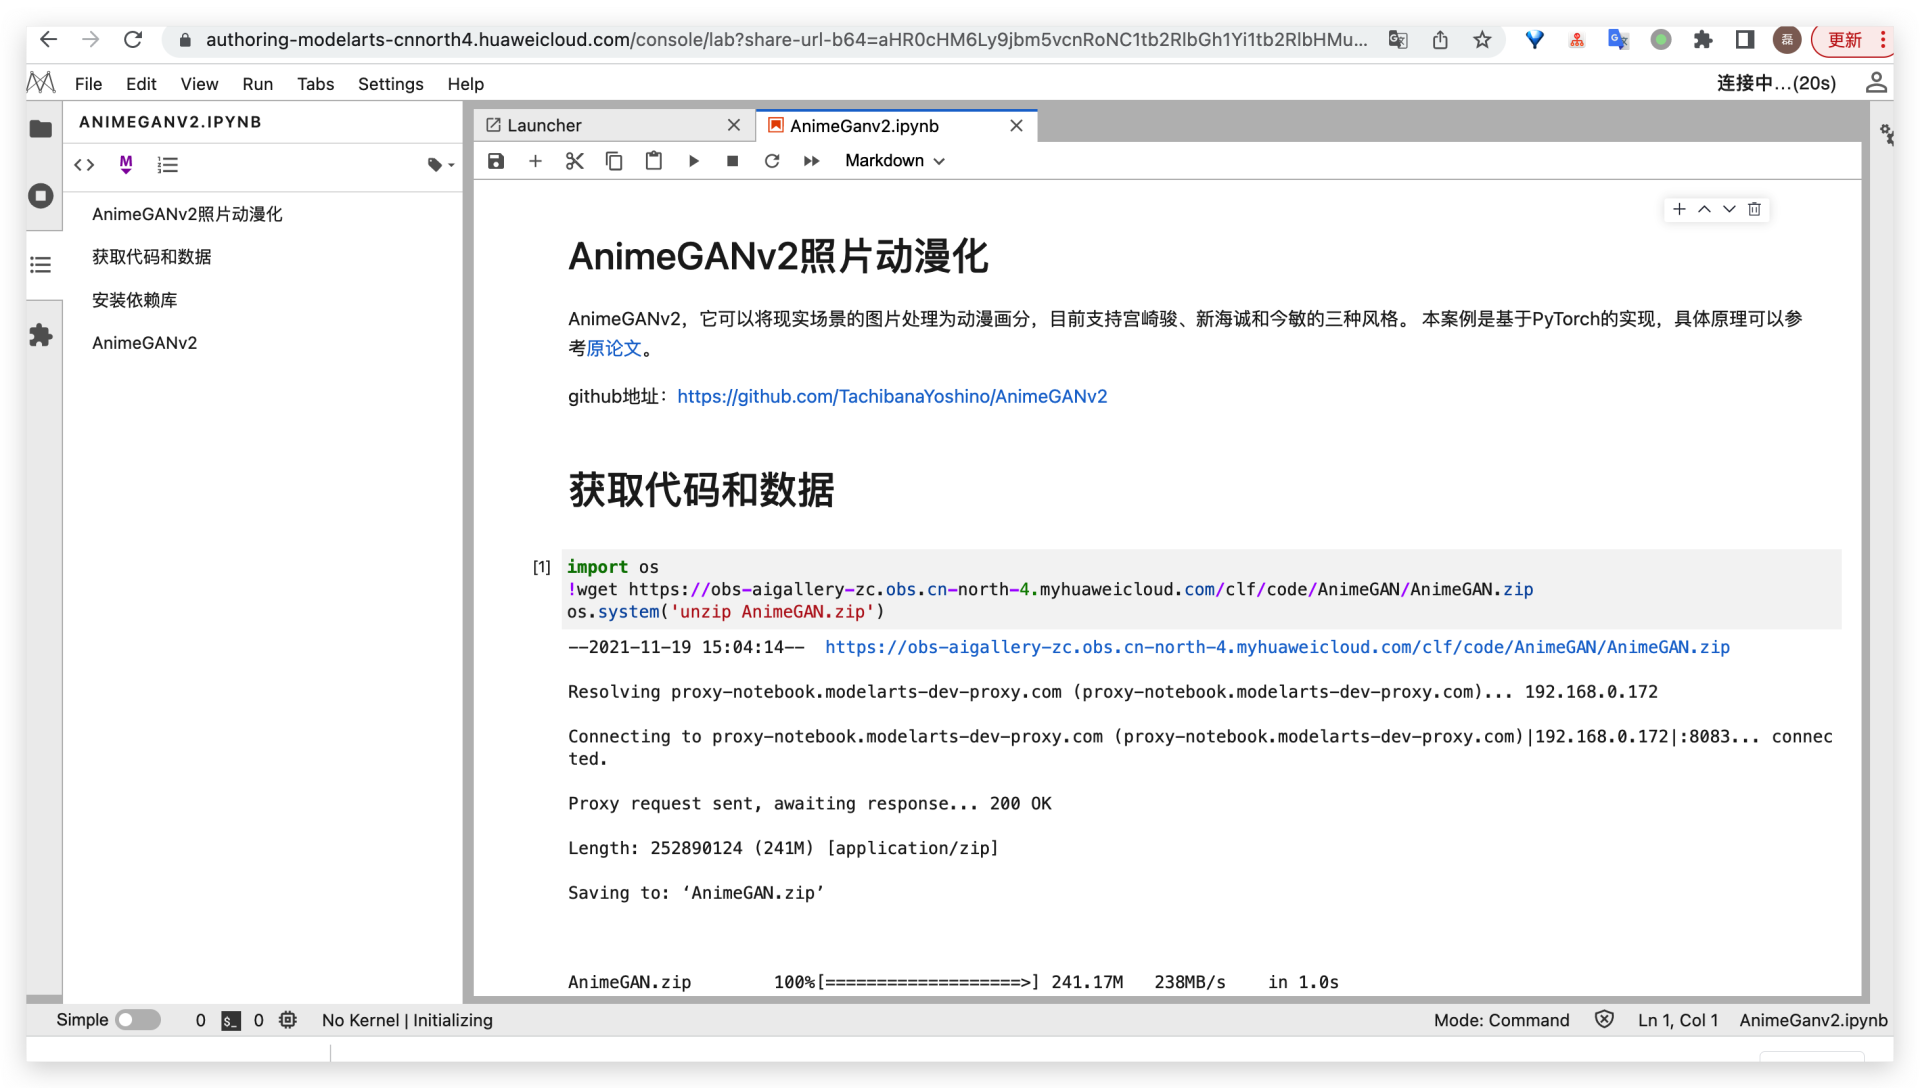The height and width of the screenshot is (1088, 1920).
Task: Delete the cell with the trash icon
Action: click(1754, 209)
